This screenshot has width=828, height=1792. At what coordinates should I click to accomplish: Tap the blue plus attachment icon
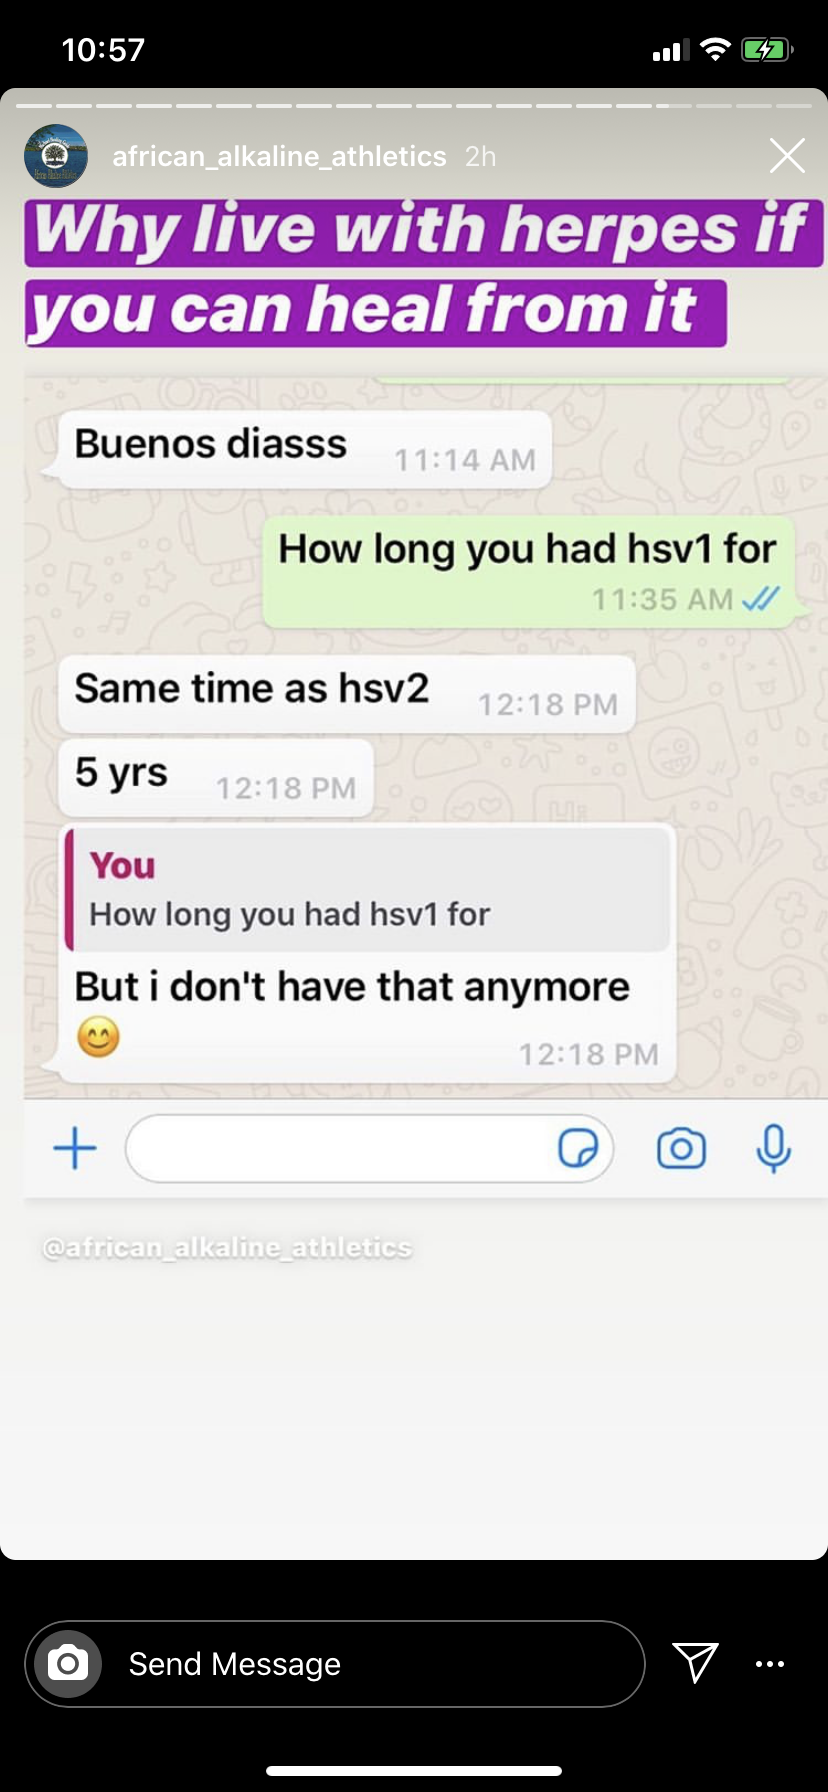[75, 1148]
